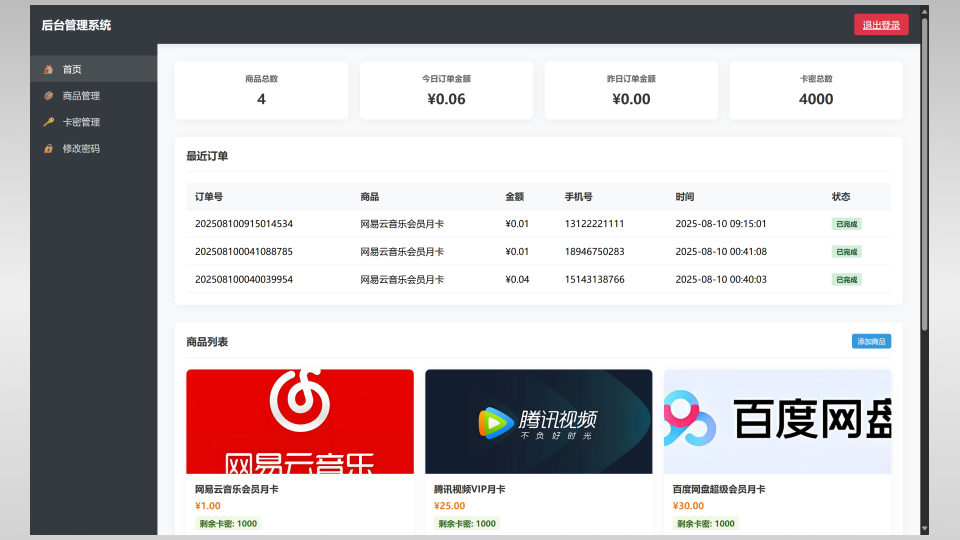Image resolution: width=960 pixels, height=540 pixels.
Task: Click the 商品 column header
Action: coord(370,197)
